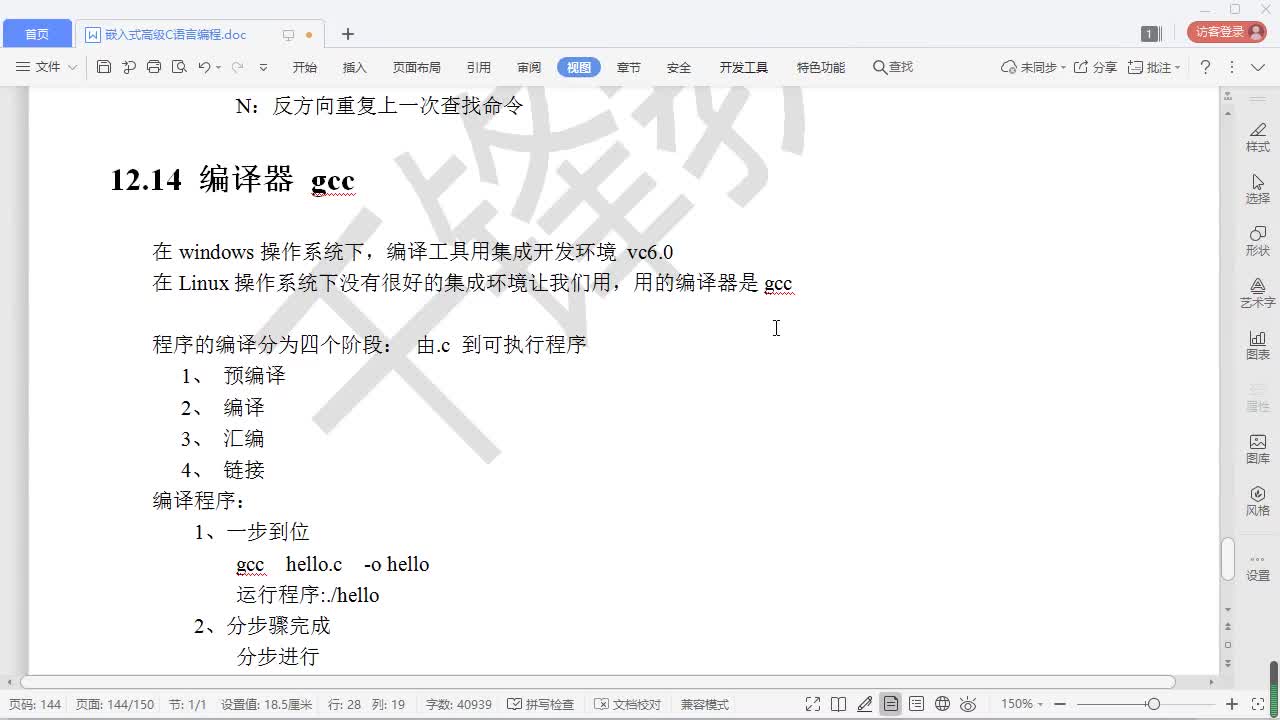This screenshot has width=1280, height=720.
Task: Click the Save icon in quick toolbar
Action: [x=104, y=67]
